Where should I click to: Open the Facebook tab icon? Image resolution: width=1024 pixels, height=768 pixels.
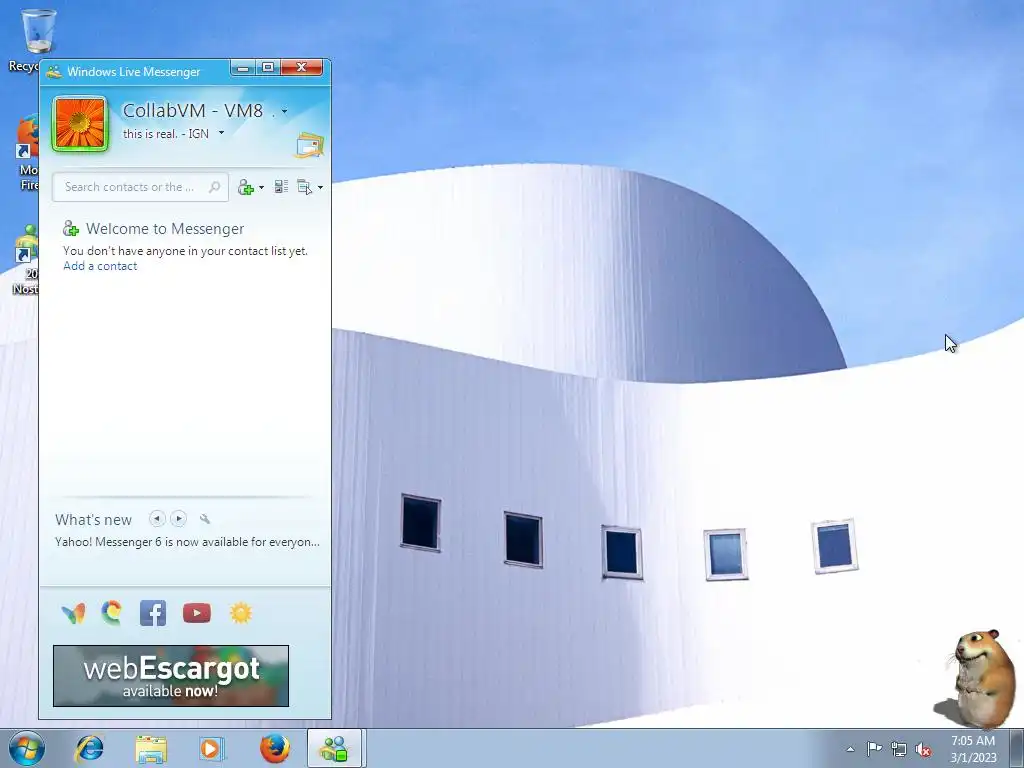click(x=153, y=613)
